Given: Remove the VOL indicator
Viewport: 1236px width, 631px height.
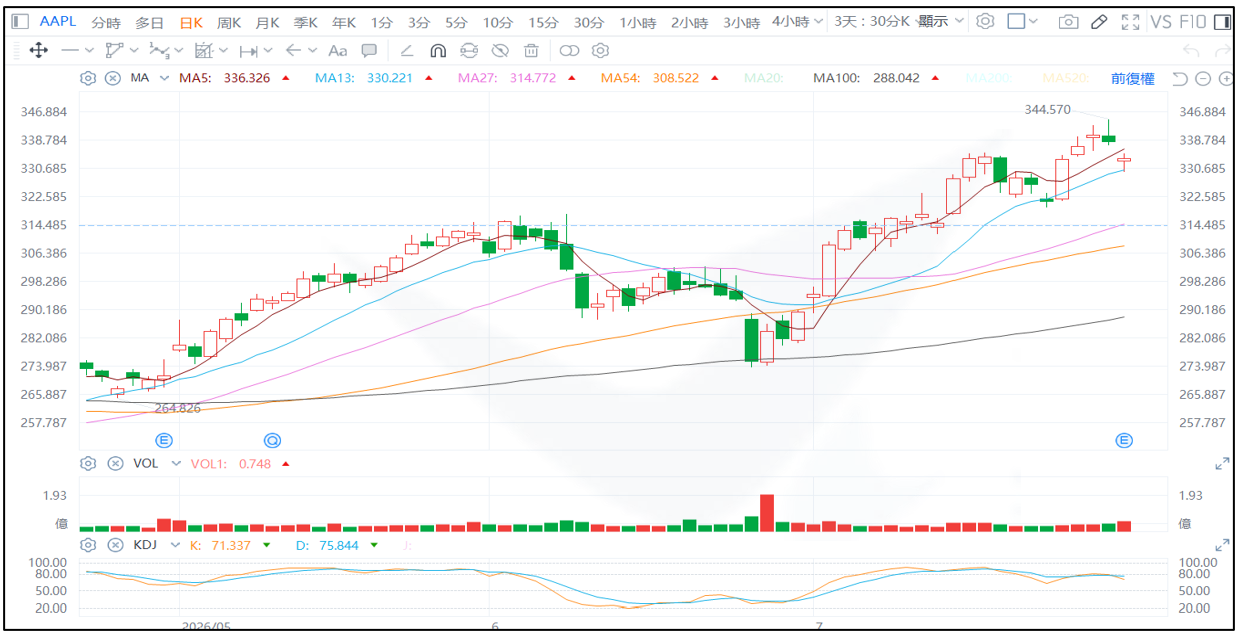Looking at the screenshot, I should tap(115, 464).
